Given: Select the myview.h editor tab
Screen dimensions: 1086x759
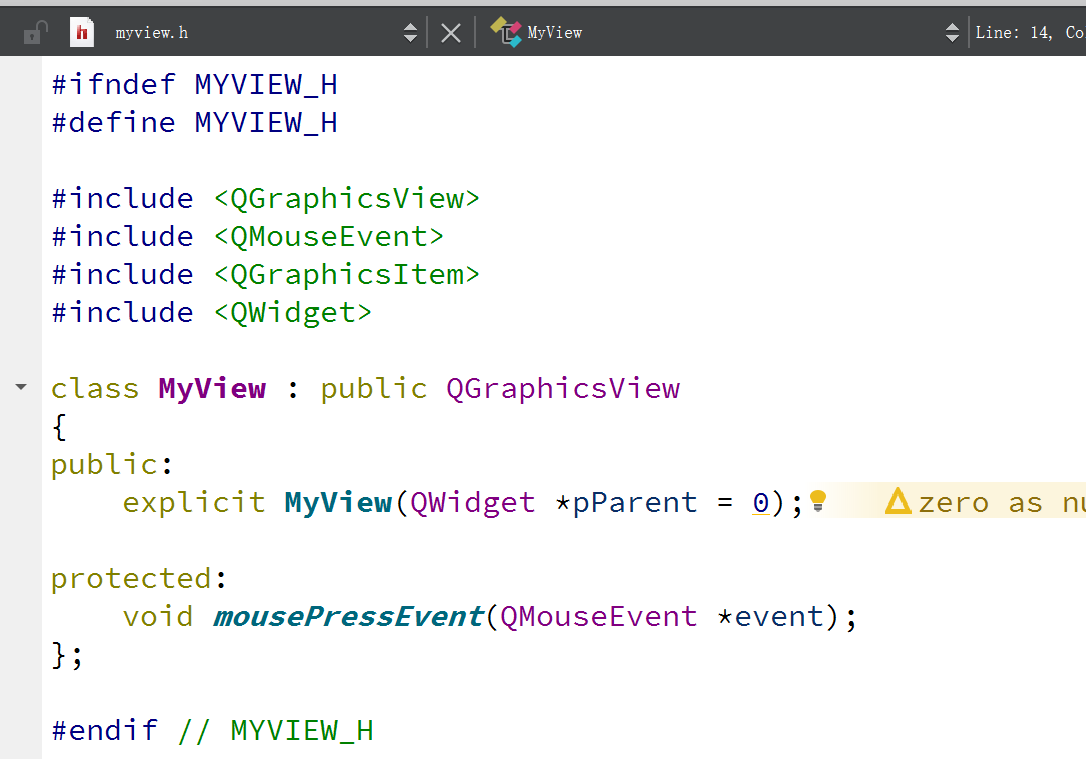Looking at the screenshot, I should click(x=152, y=31).
